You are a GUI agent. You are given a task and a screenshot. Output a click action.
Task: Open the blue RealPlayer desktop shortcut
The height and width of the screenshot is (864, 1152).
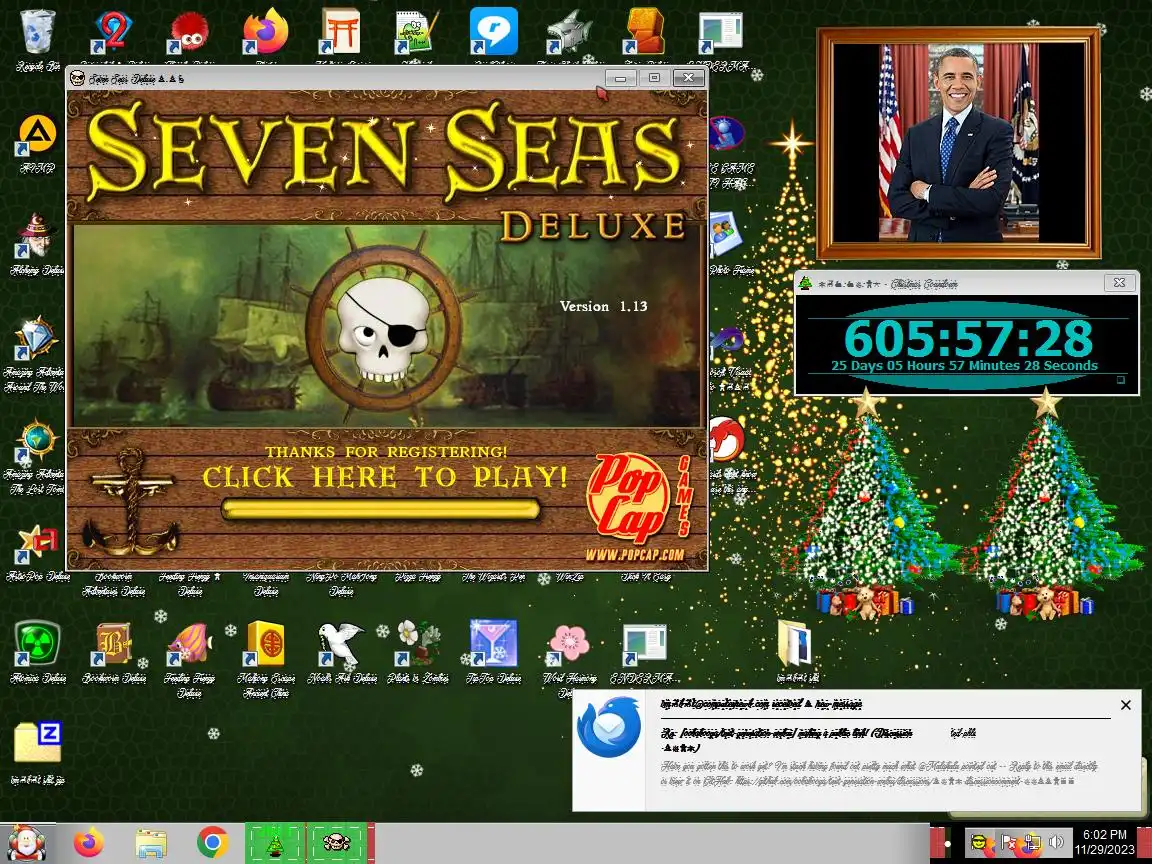point(493,32)
